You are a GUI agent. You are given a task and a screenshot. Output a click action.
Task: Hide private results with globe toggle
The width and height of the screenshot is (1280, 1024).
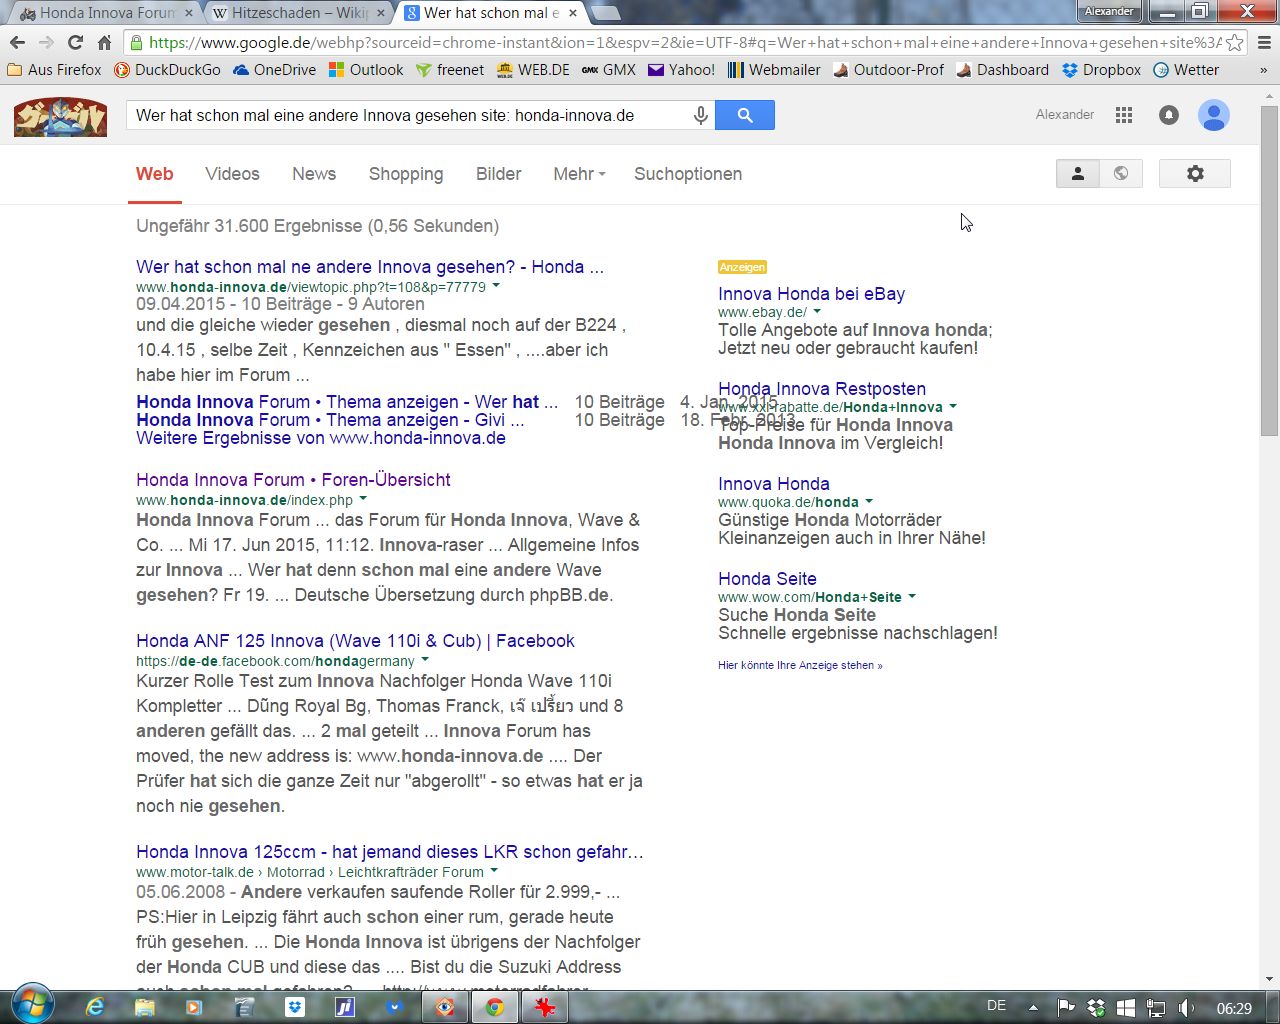pos(1121,173)
